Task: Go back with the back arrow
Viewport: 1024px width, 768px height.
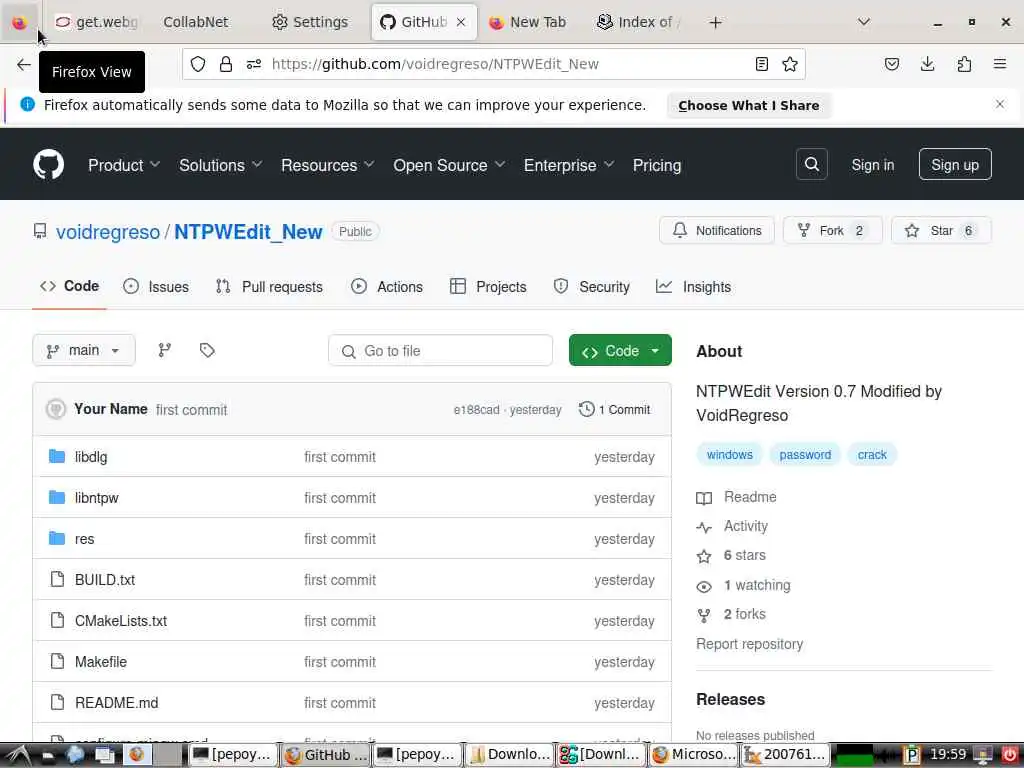Action: coord(24,64)
